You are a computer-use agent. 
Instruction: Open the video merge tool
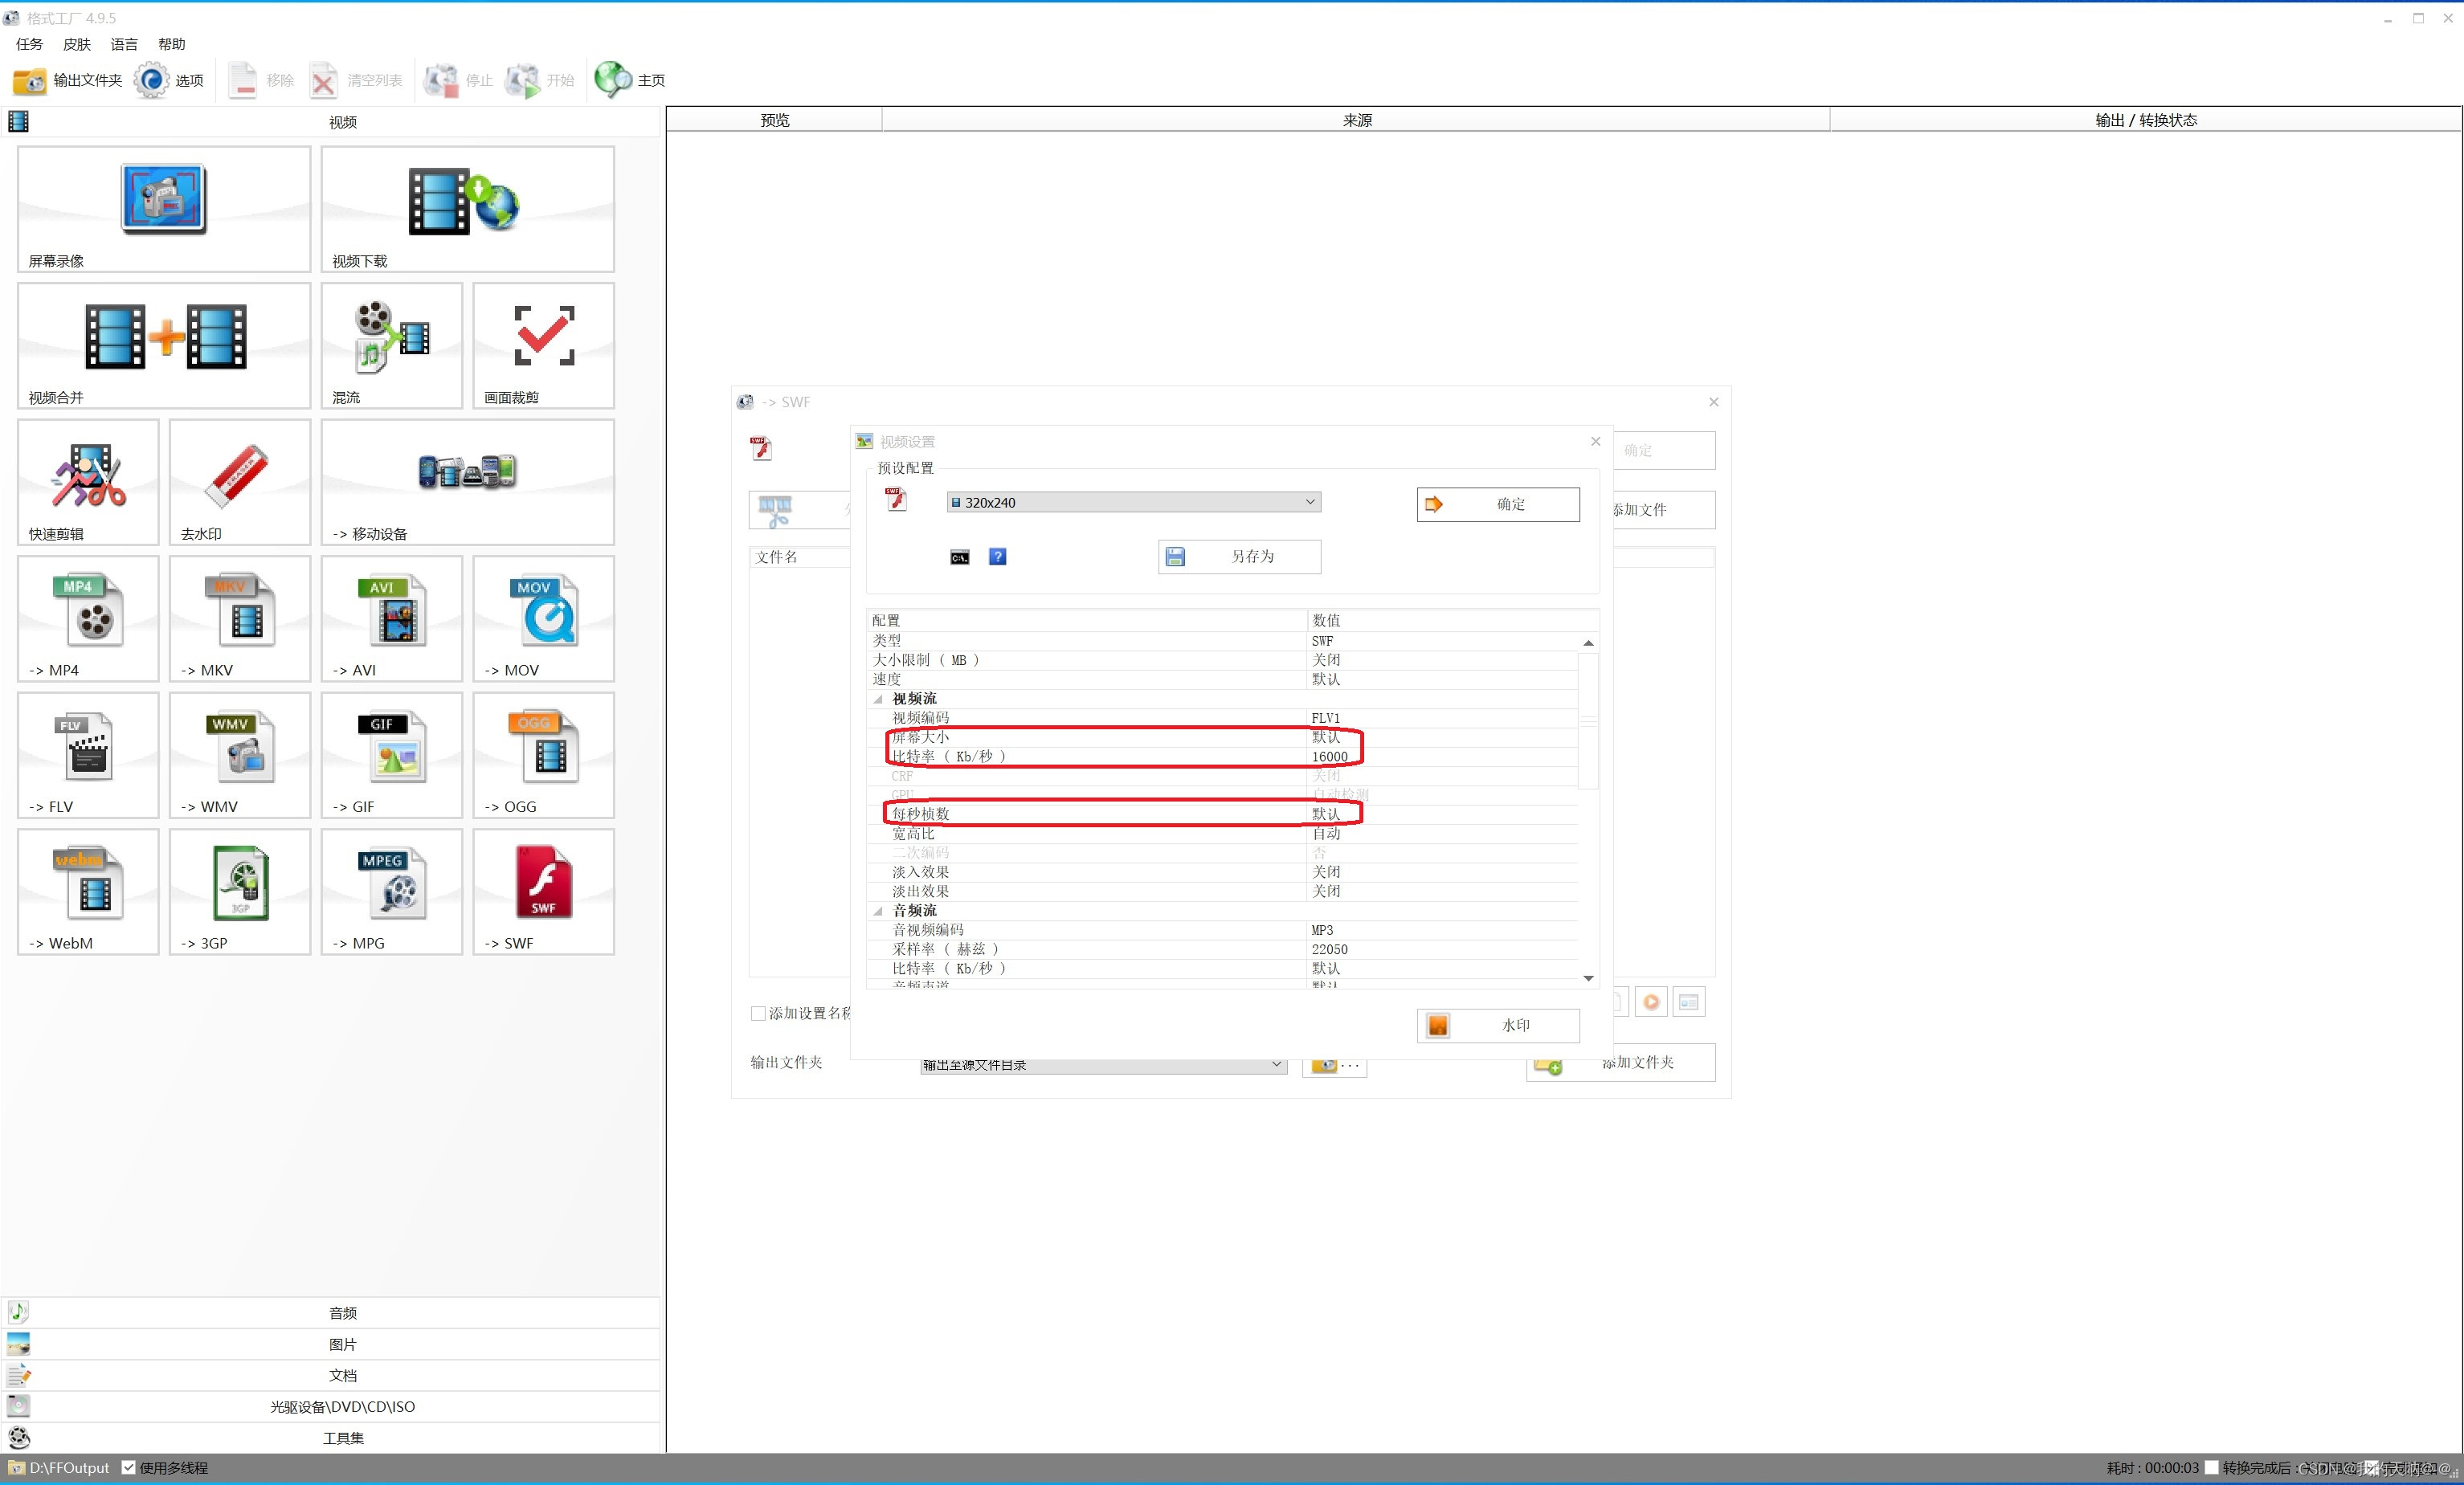click(x=163, y=344)
